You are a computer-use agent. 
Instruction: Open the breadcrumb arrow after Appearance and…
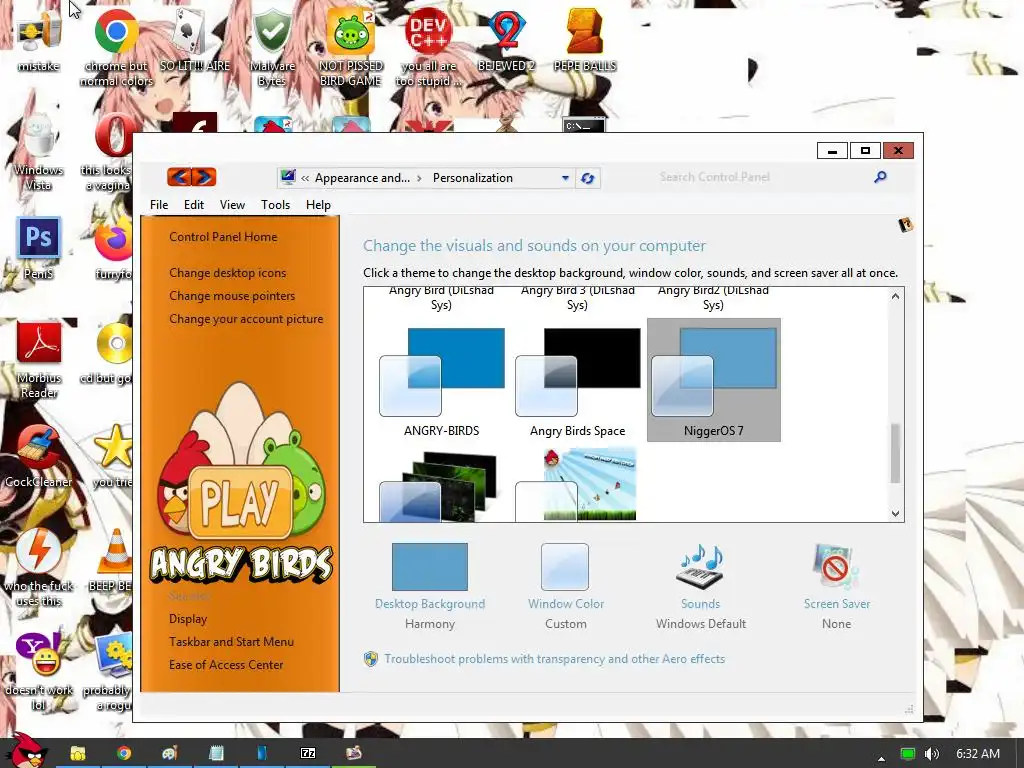tap(419, 178)
